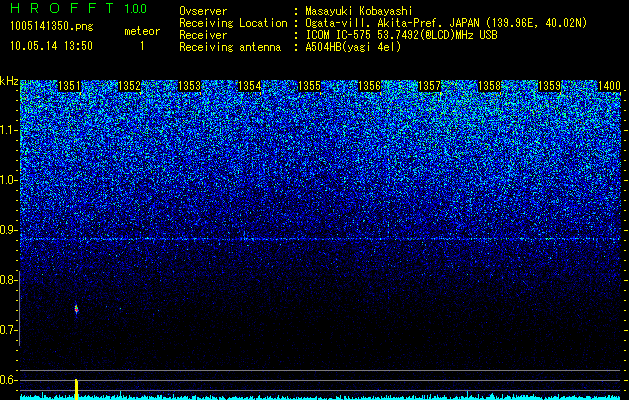629x400 pixels.
Task: Click the 1355 time marker
Action: click(x=309, y=86)
